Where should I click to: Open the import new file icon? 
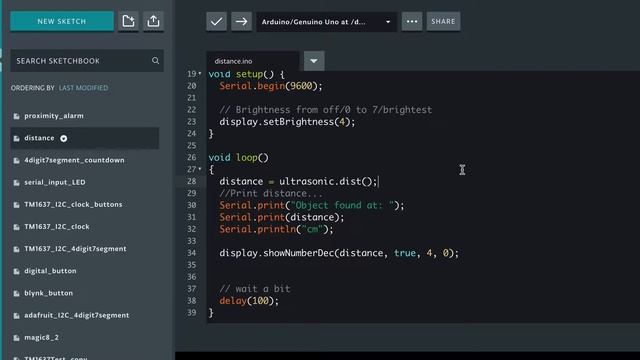[128, 21]
